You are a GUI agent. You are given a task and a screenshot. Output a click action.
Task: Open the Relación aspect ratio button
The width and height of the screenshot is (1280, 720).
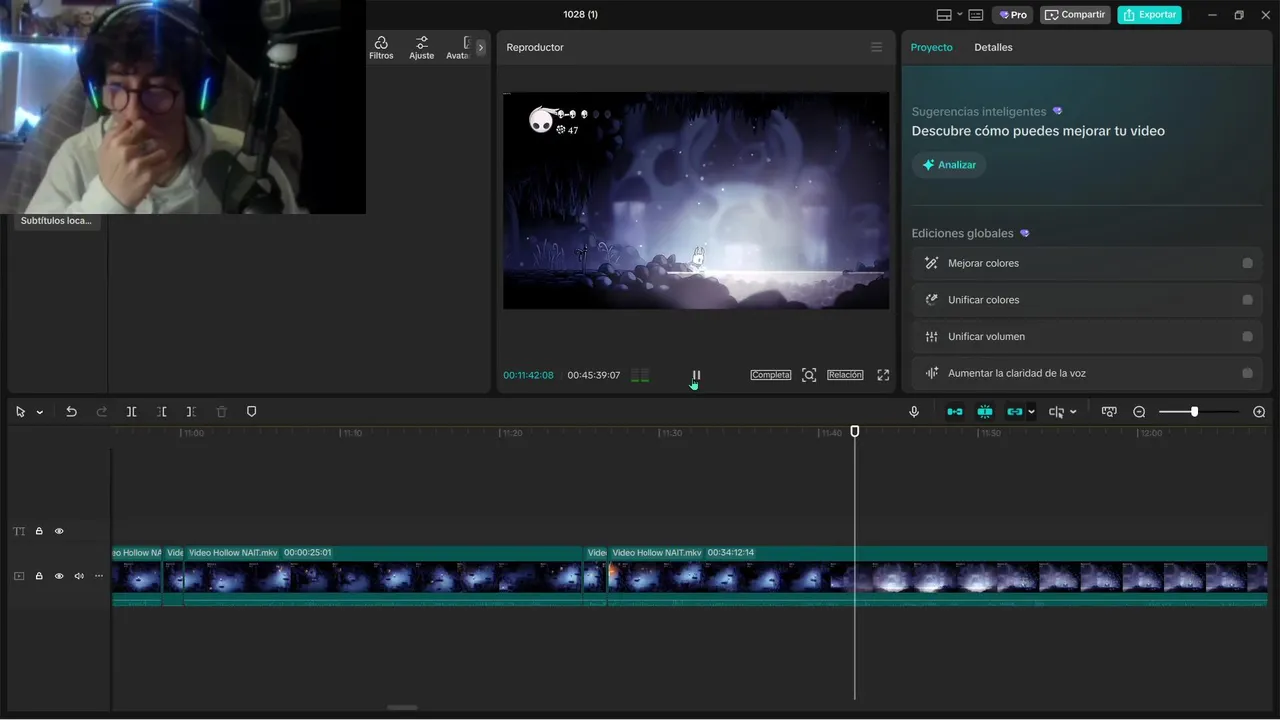[x=845, y=375]
